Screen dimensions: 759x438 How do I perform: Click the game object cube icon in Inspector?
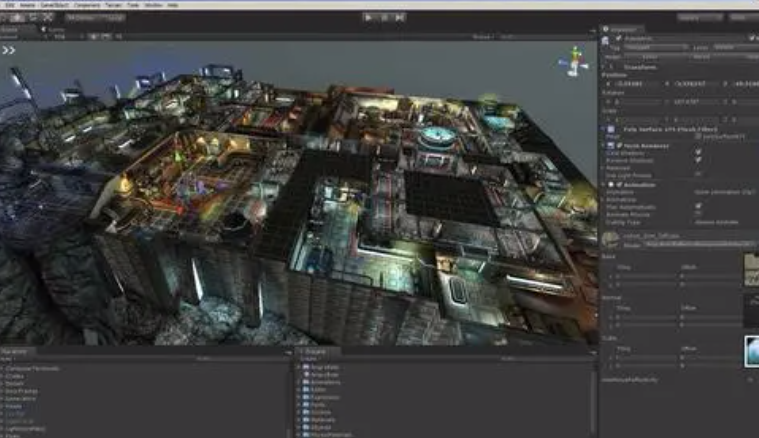(605, 42)
